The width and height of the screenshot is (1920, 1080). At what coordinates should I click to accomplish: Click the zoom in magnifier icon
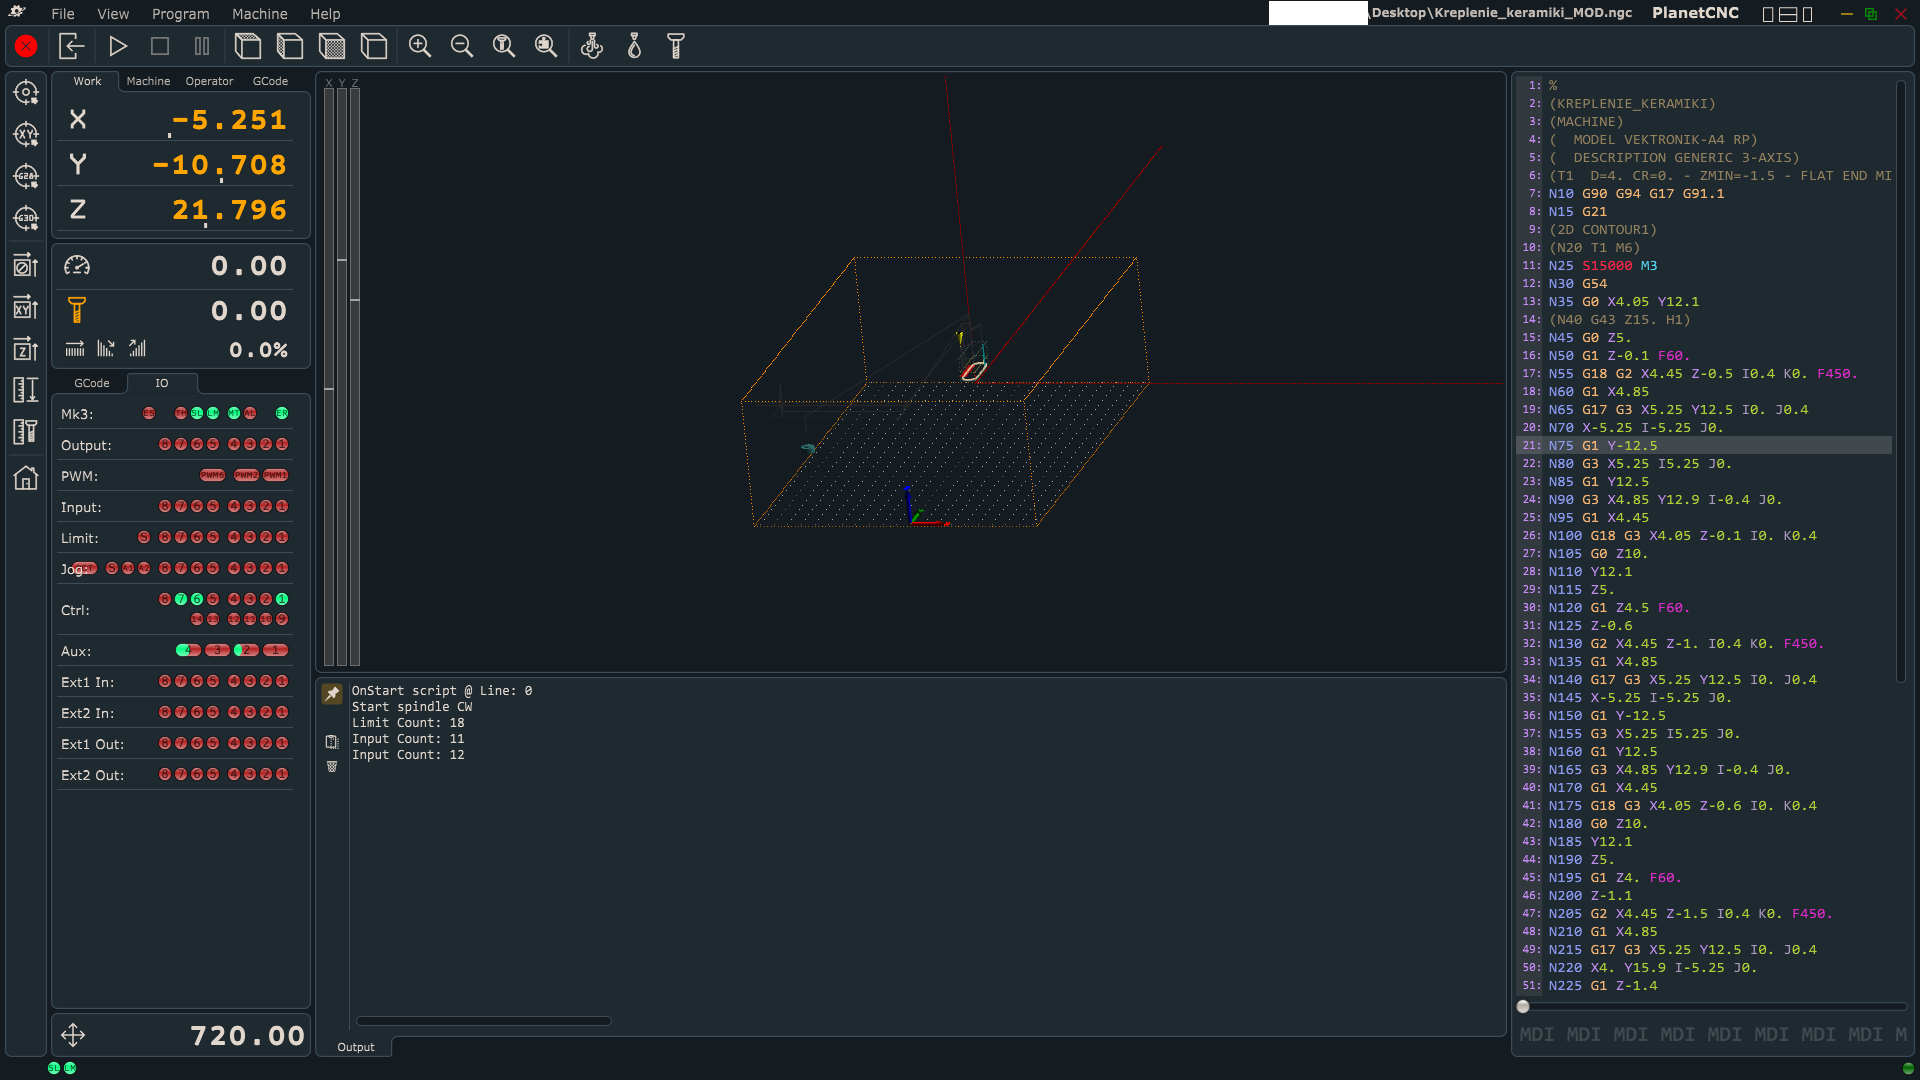[x=420, y=46]
